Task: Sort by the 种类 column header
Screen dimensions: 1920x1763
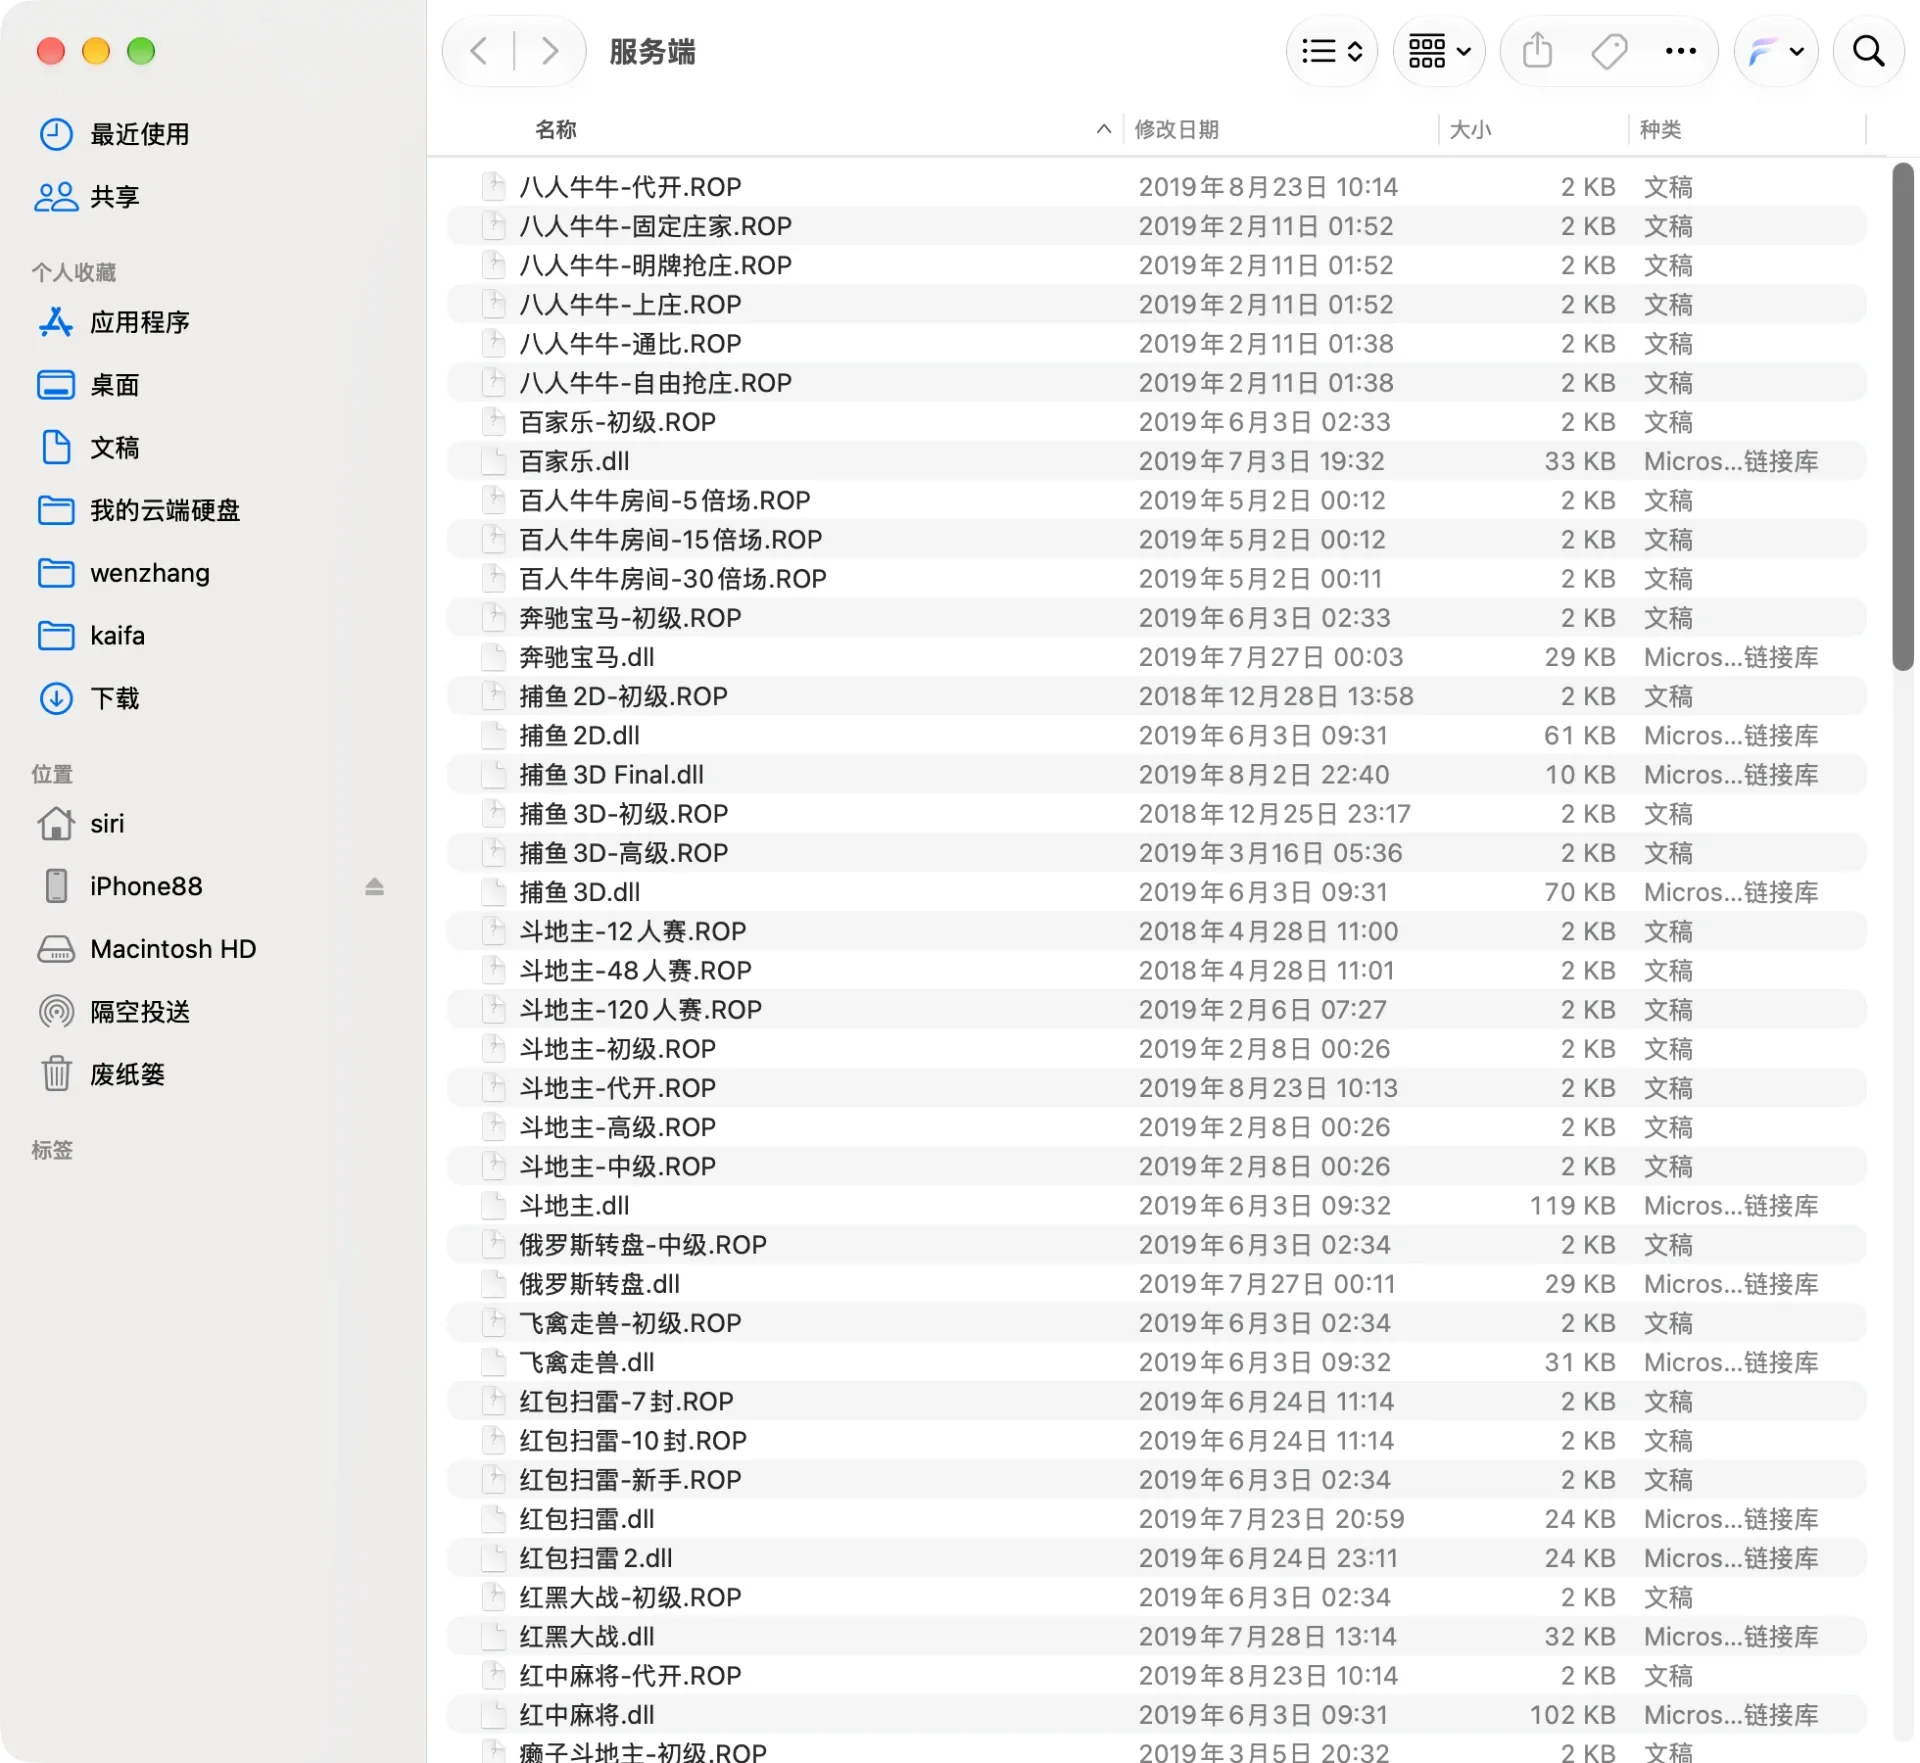Action: point(1660,129)
